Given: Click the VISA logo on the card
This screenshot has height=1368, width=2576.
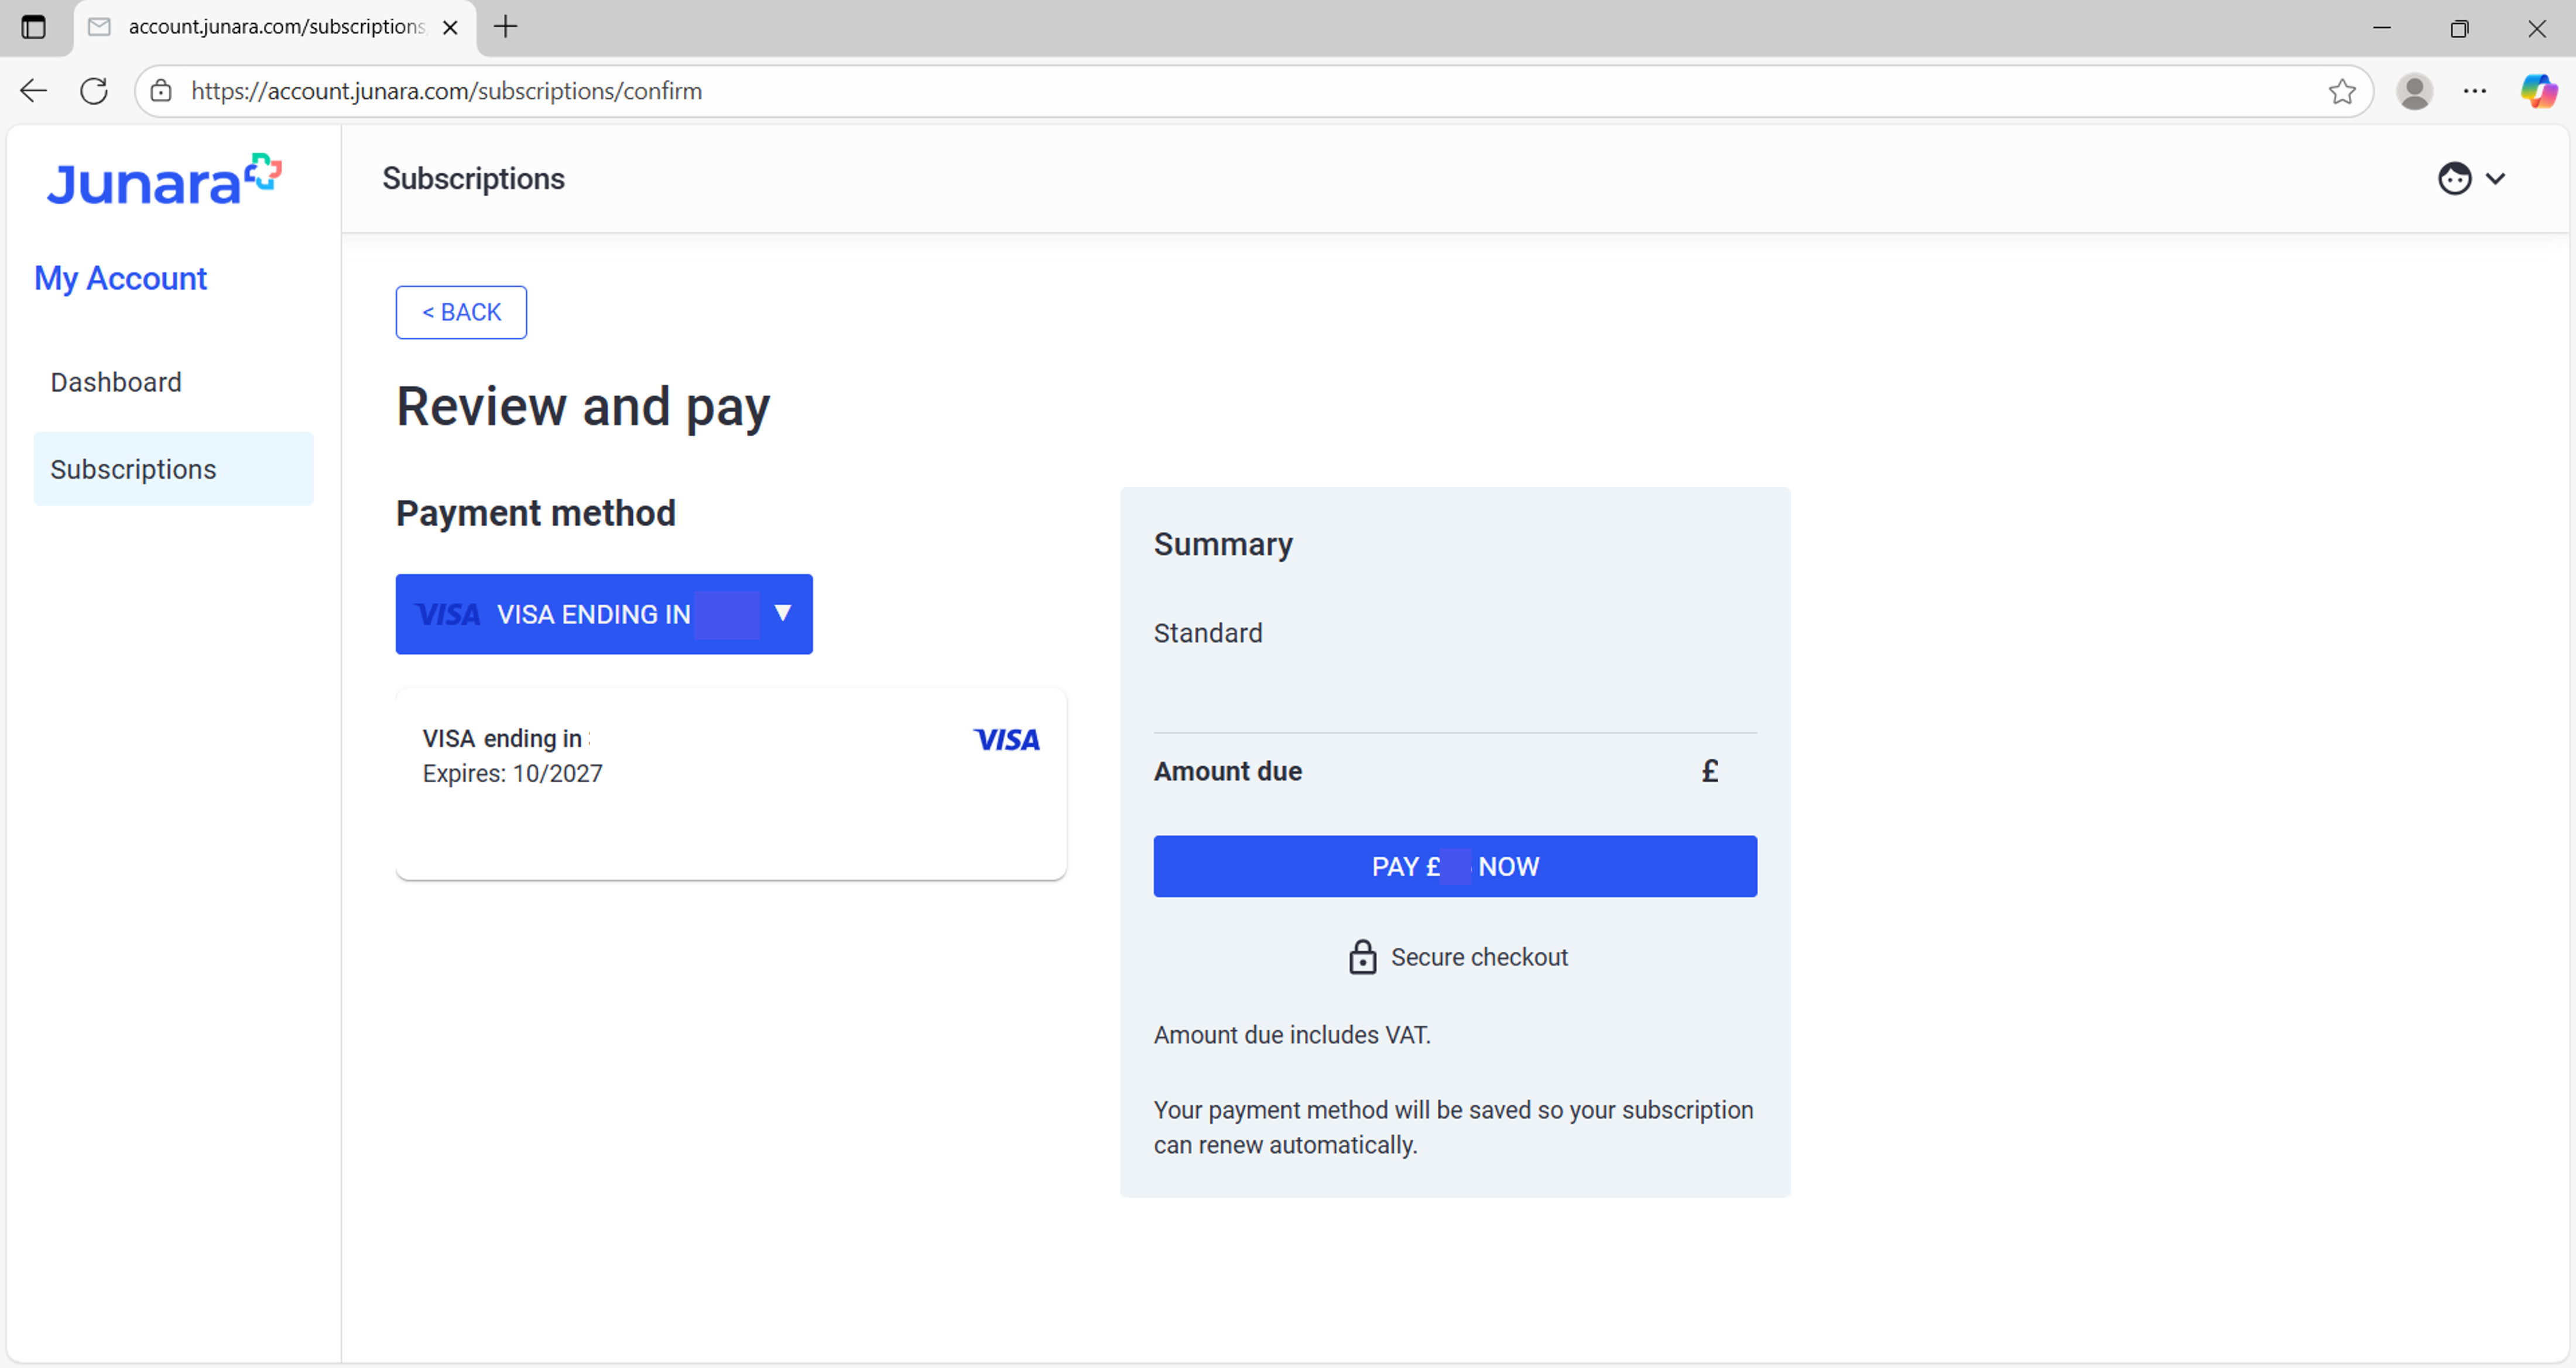Looking at the screenshot, I should coord(1006,740).
